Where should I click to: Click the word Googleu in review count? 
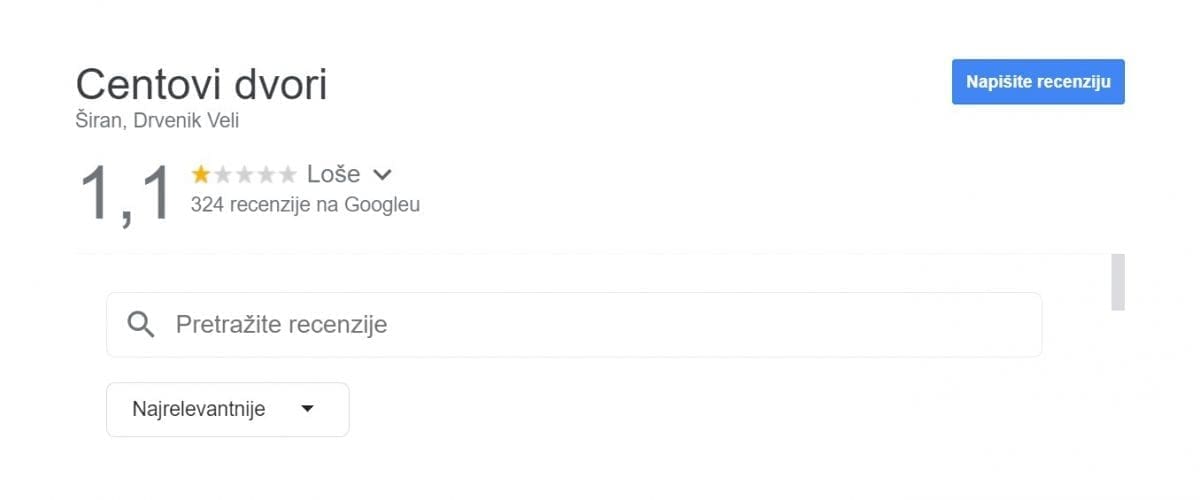(382, 205)
